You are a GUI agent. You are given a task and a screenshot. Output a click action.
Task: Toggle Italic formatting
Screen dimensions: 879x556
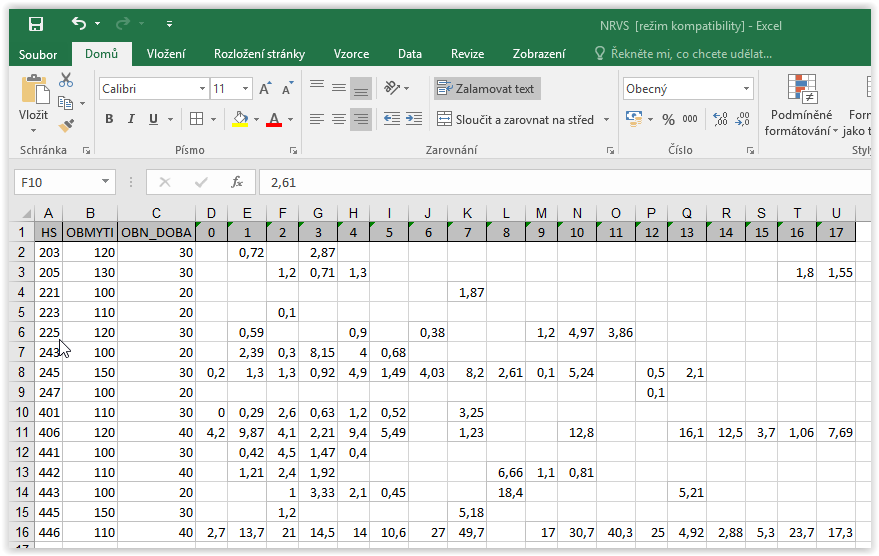(x=131, y=119)
